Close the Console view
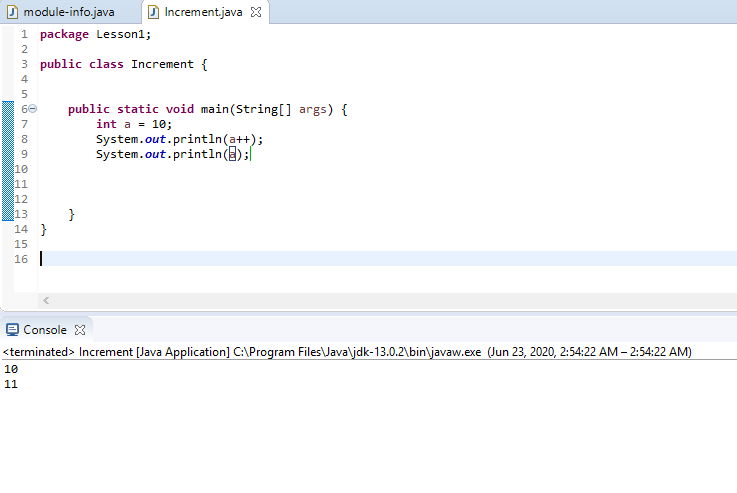Viewport: 737px width, 493px height. click(x=80, y=330)
